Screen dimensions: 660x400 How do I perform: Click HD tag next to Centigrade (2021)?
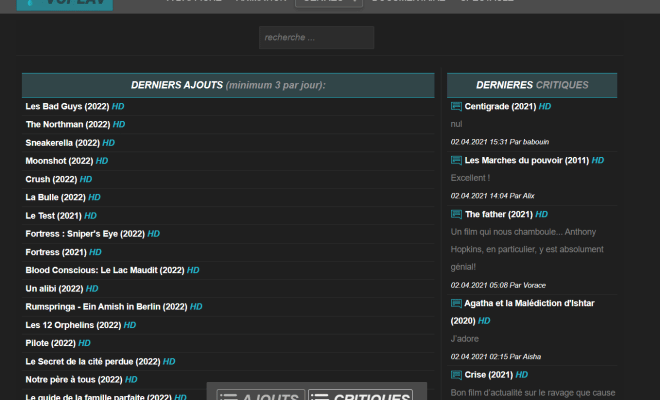pyautogui.click(x=545, y=107)
